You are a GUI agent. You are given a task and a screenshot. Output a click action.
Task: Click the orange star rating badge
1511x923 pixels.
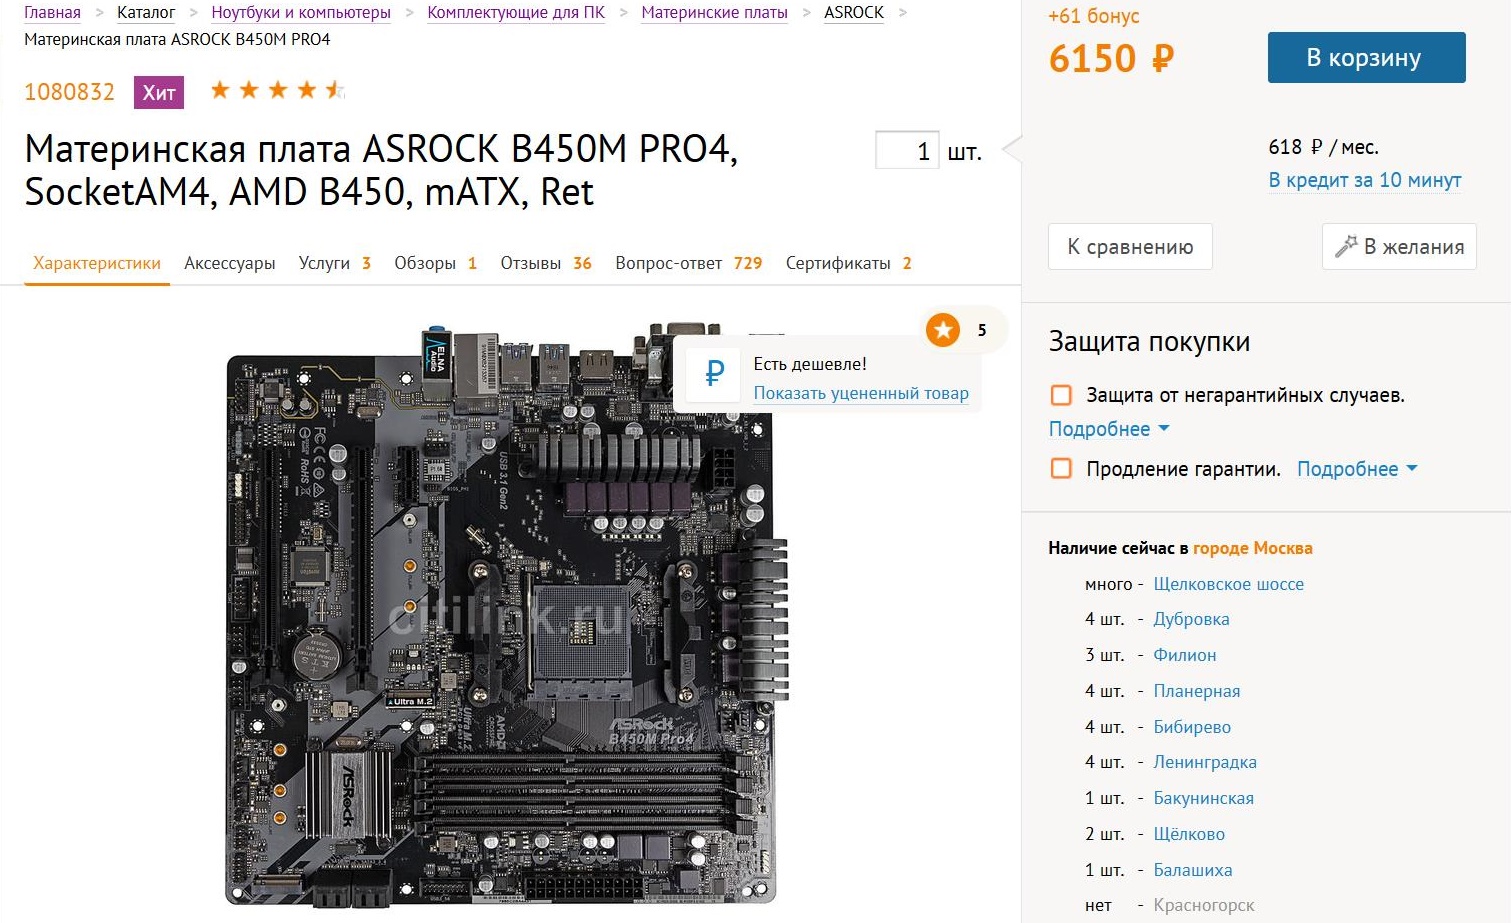coord(943,330)
